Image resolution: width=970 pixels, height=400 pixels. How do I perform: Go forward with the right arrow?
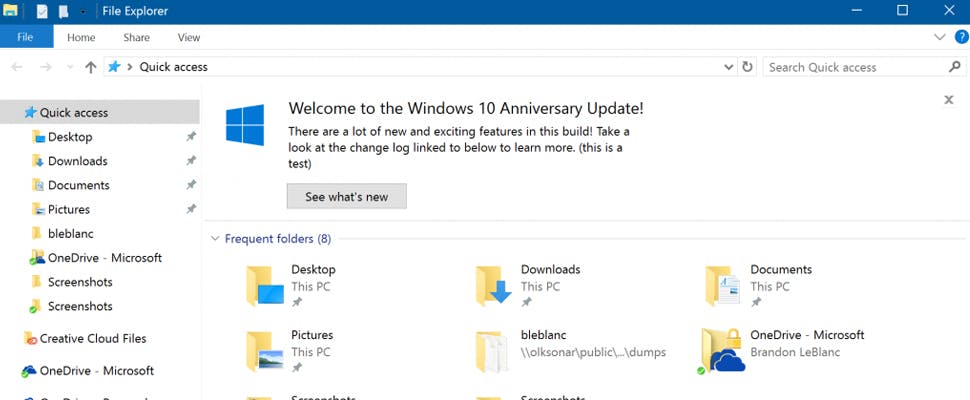point(46,67)
